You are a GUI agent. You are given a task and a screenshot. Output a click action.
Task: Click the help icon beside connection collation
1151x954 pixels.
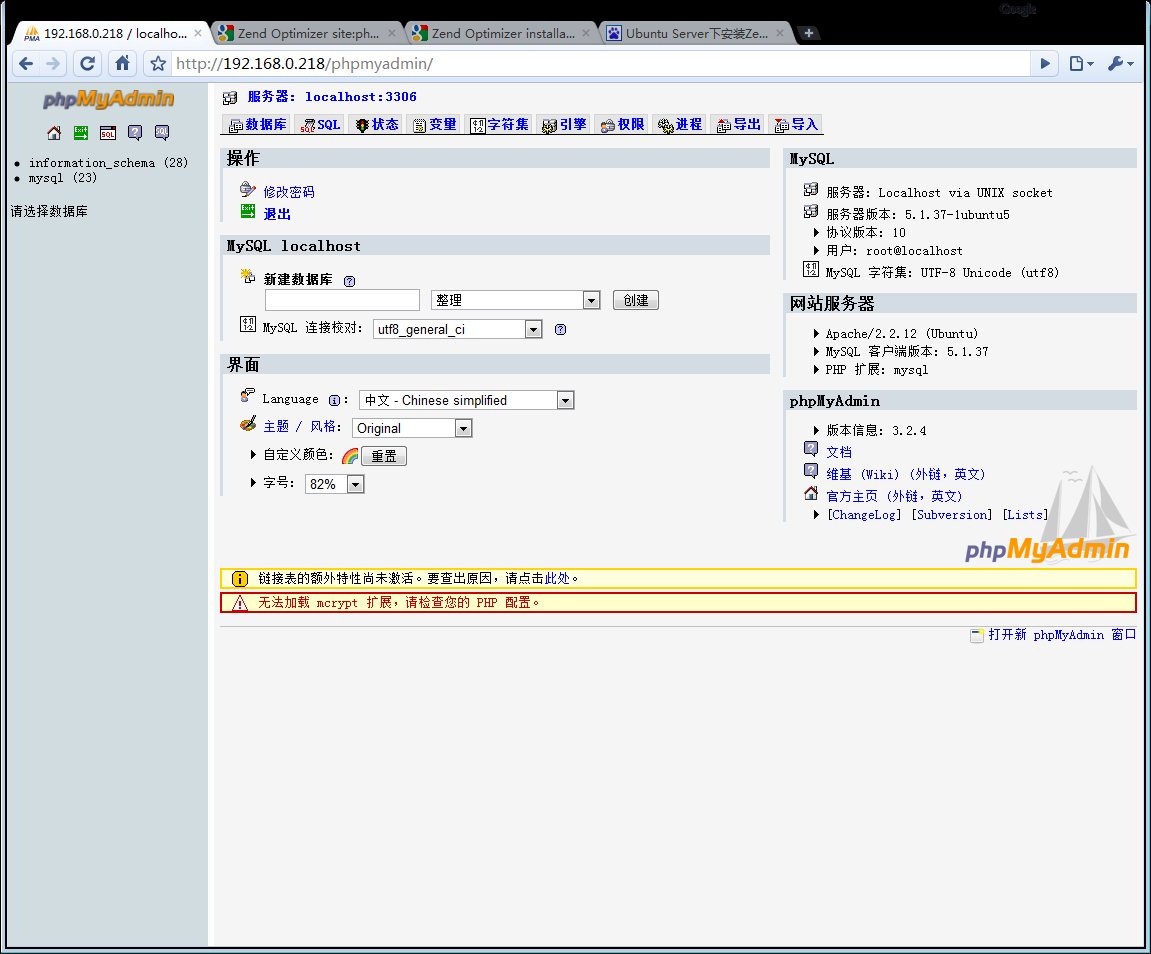pyautogui.click(x=560, y=329)
